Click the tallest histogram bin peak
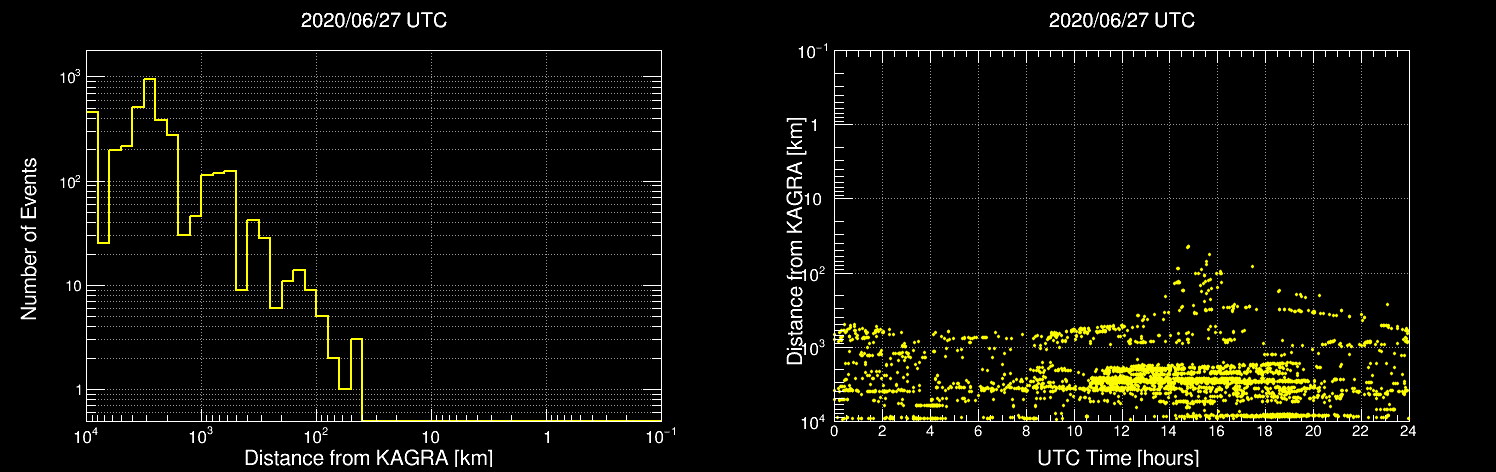Screen dimensions: 1496x472 pos(150,79)
